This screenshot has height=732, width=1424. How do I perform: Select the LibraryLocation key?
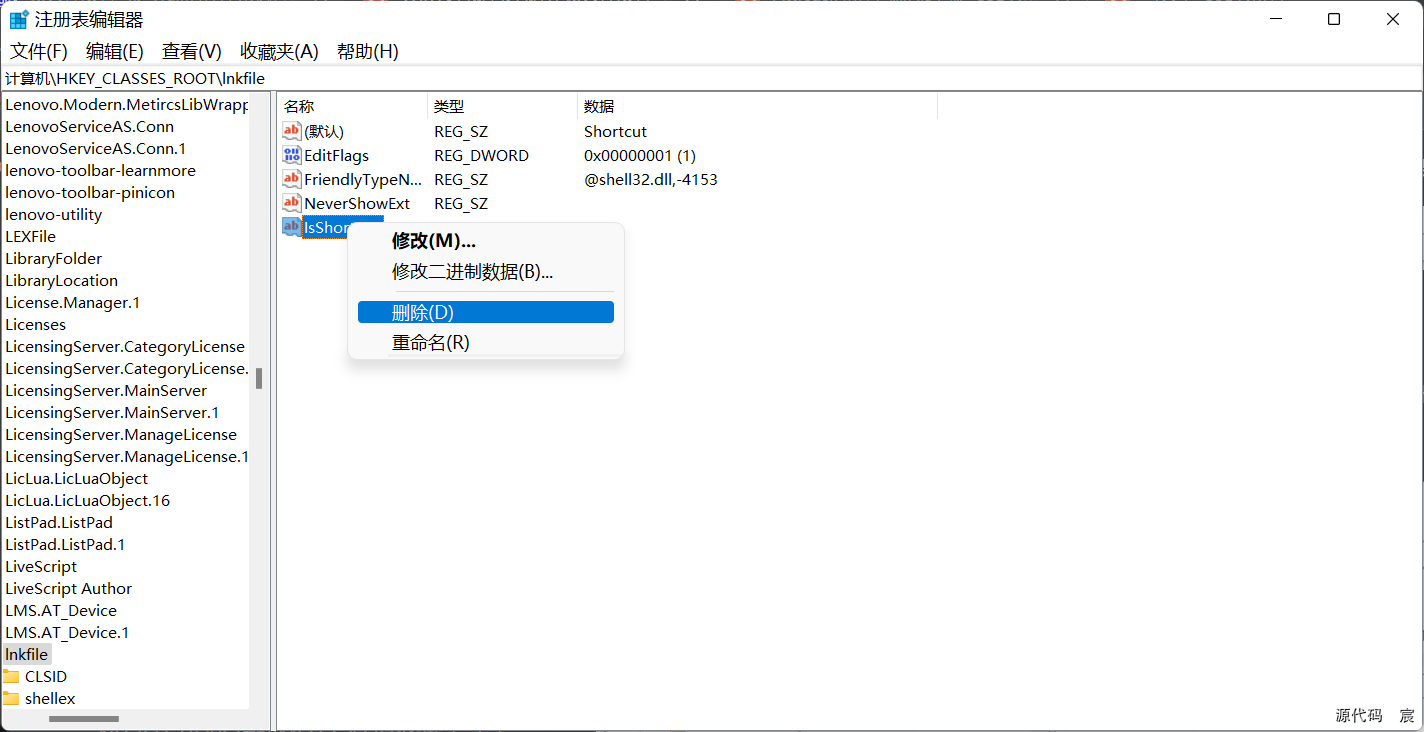point(61,280)
